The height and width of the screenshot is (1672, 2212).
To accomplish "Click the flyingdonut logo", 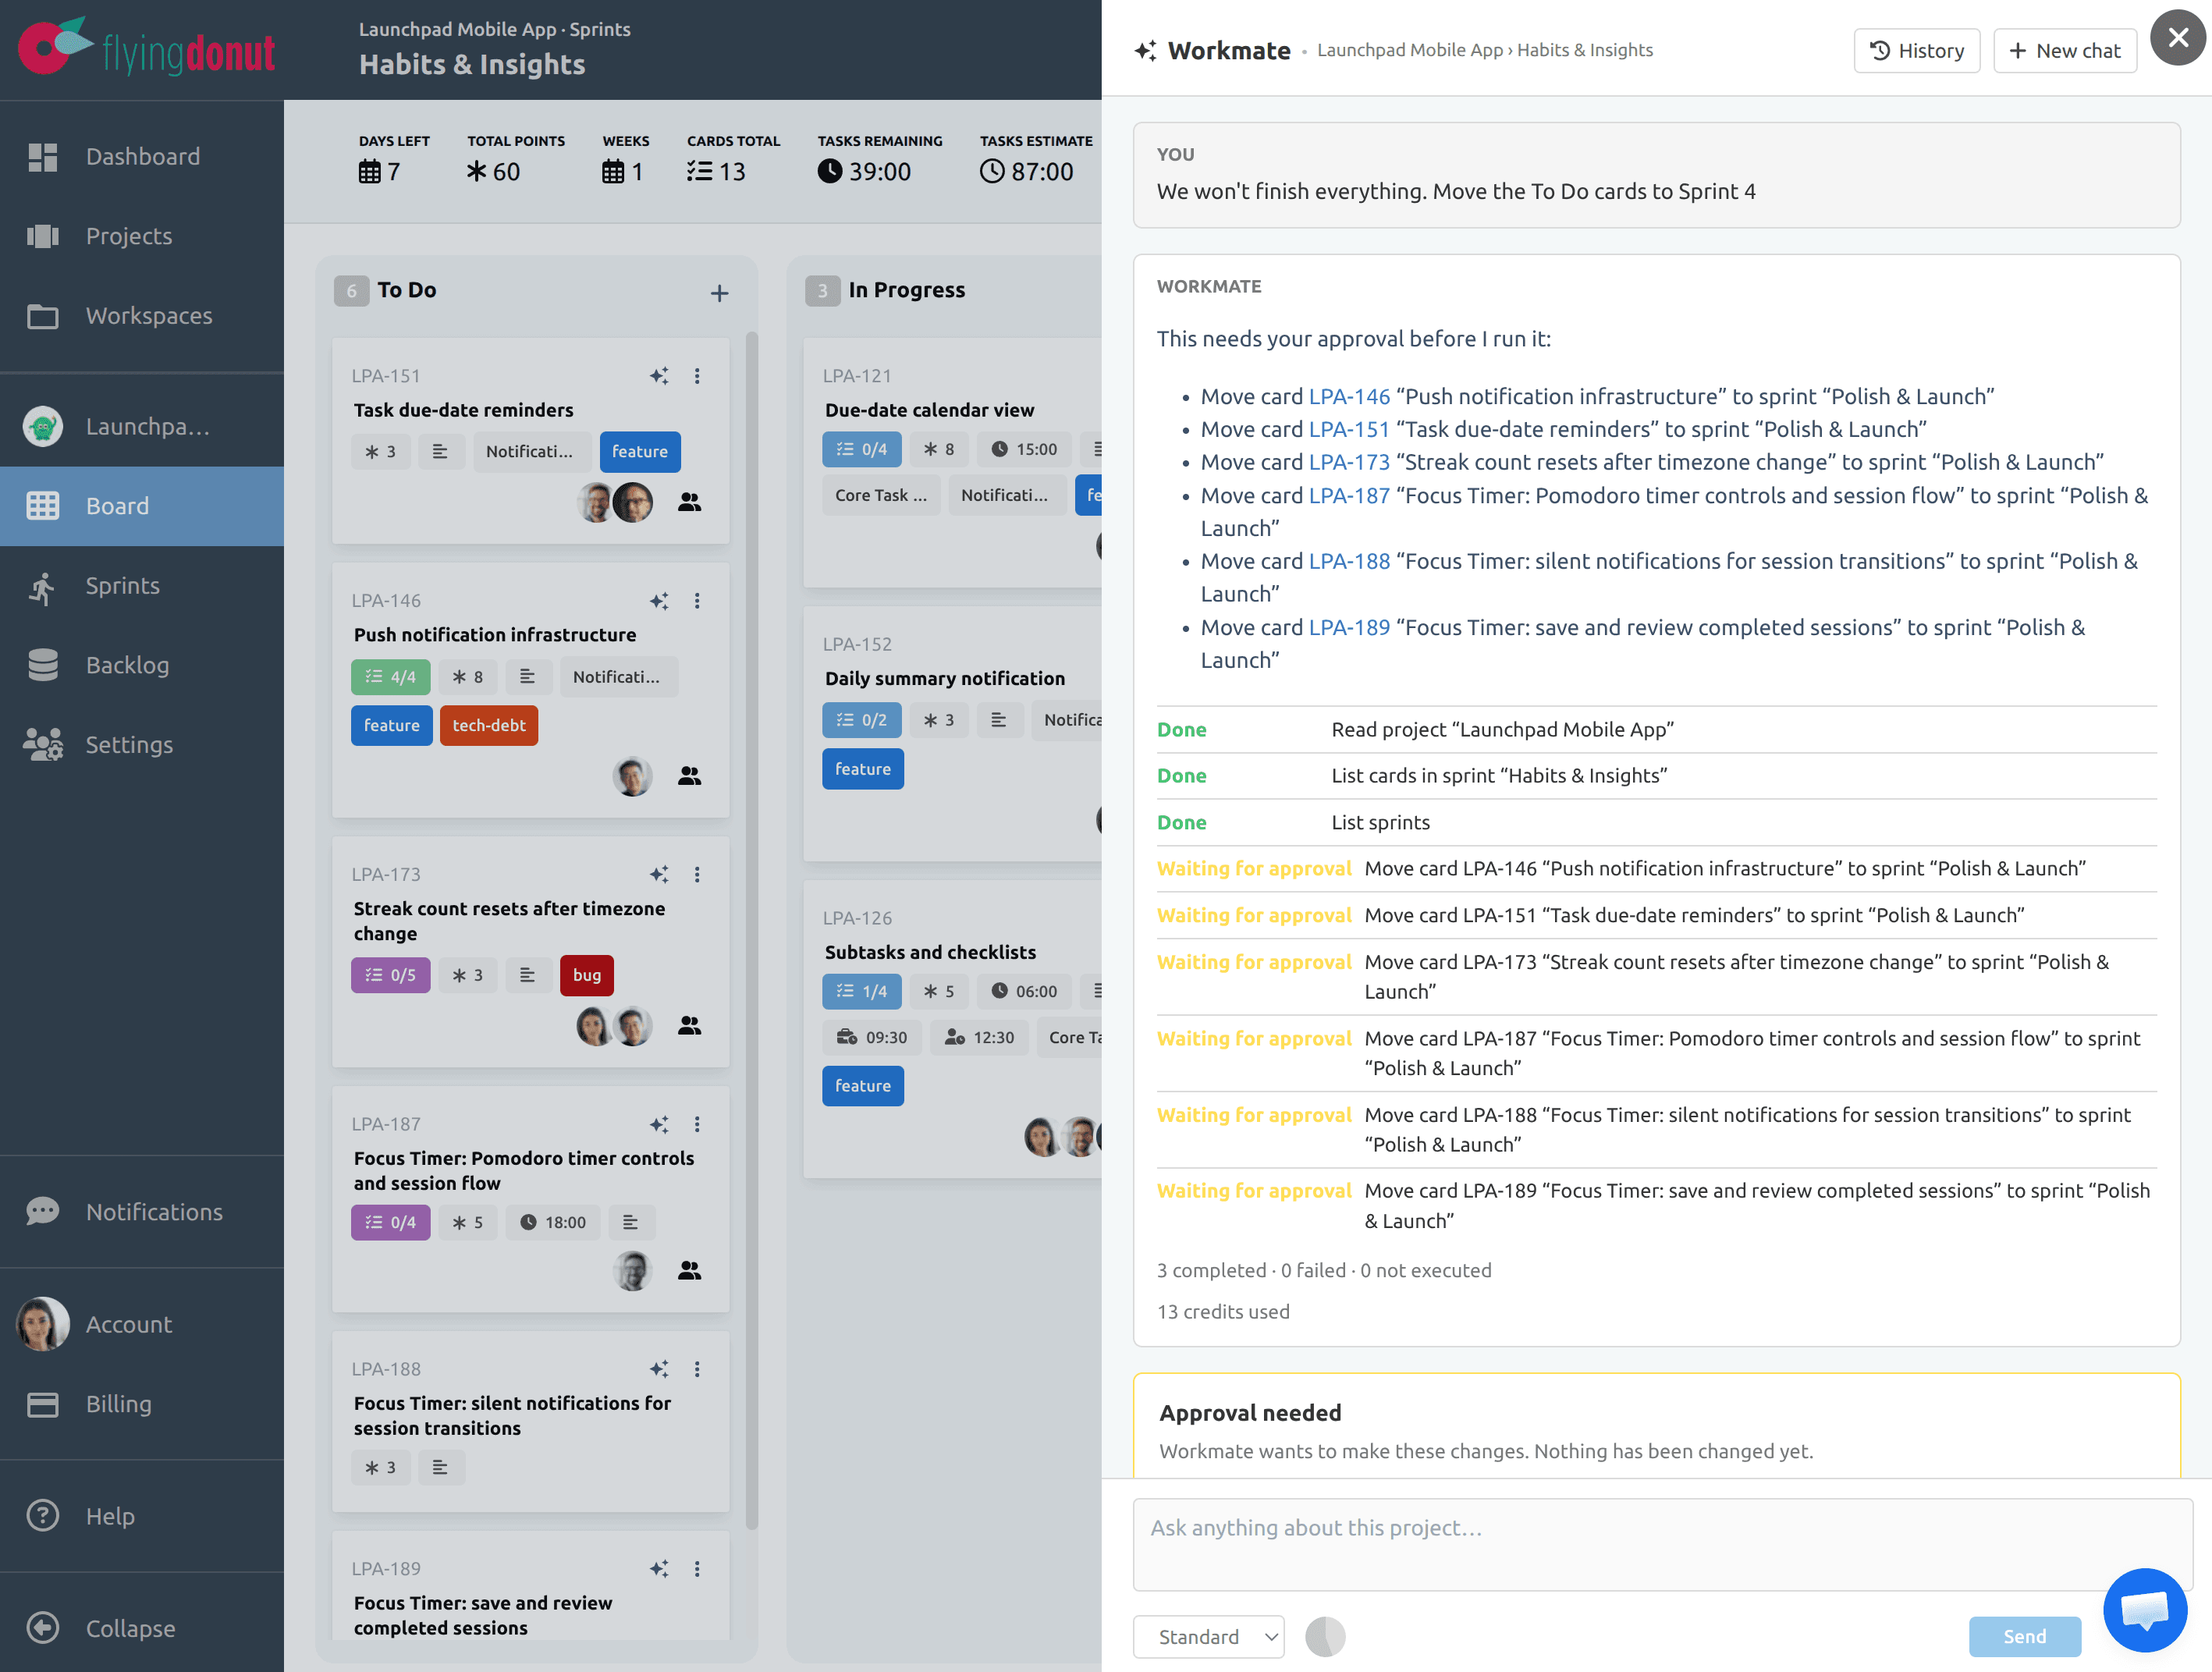I will 146,48.
